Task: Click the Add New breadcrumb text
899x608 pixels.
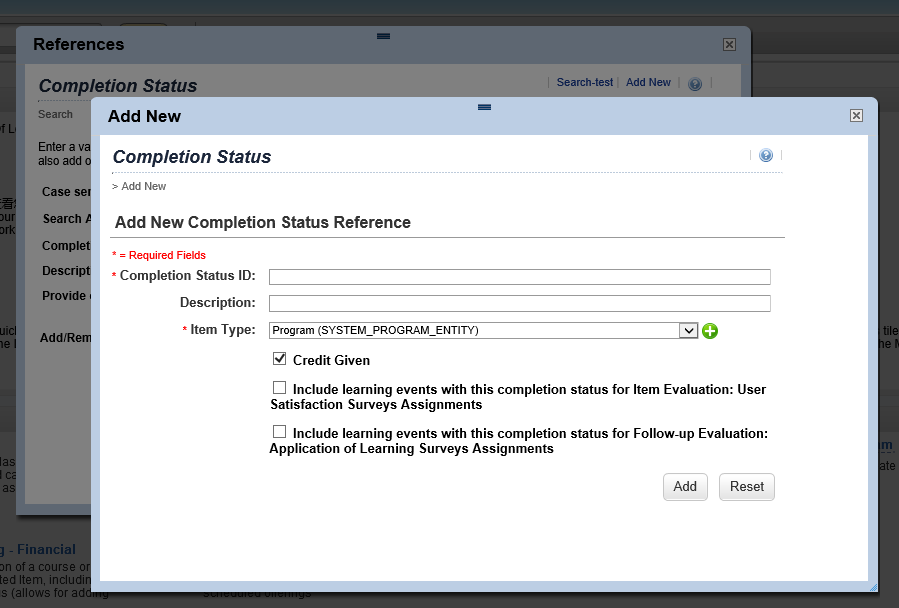Action: click(x=143, y=186)
